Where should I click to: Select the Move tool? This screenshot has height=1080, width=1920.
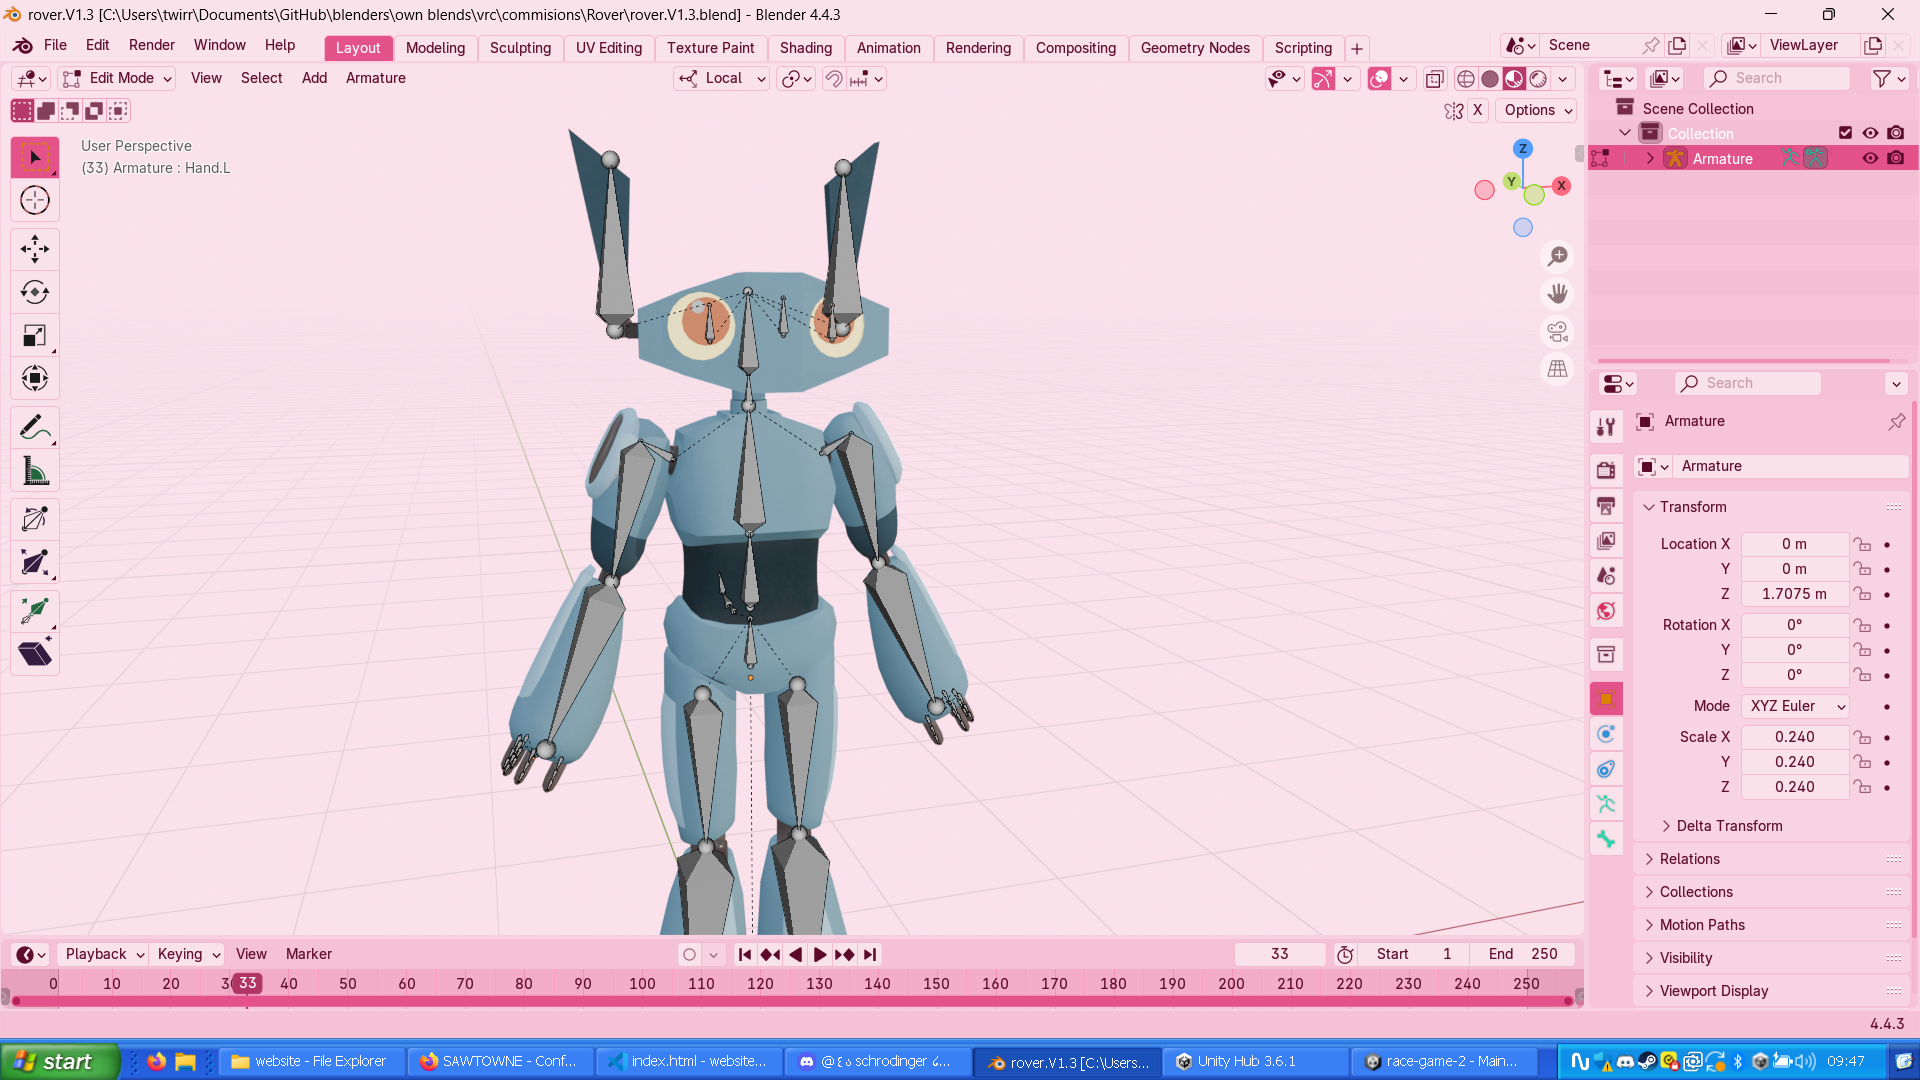[x=35, y=248]
